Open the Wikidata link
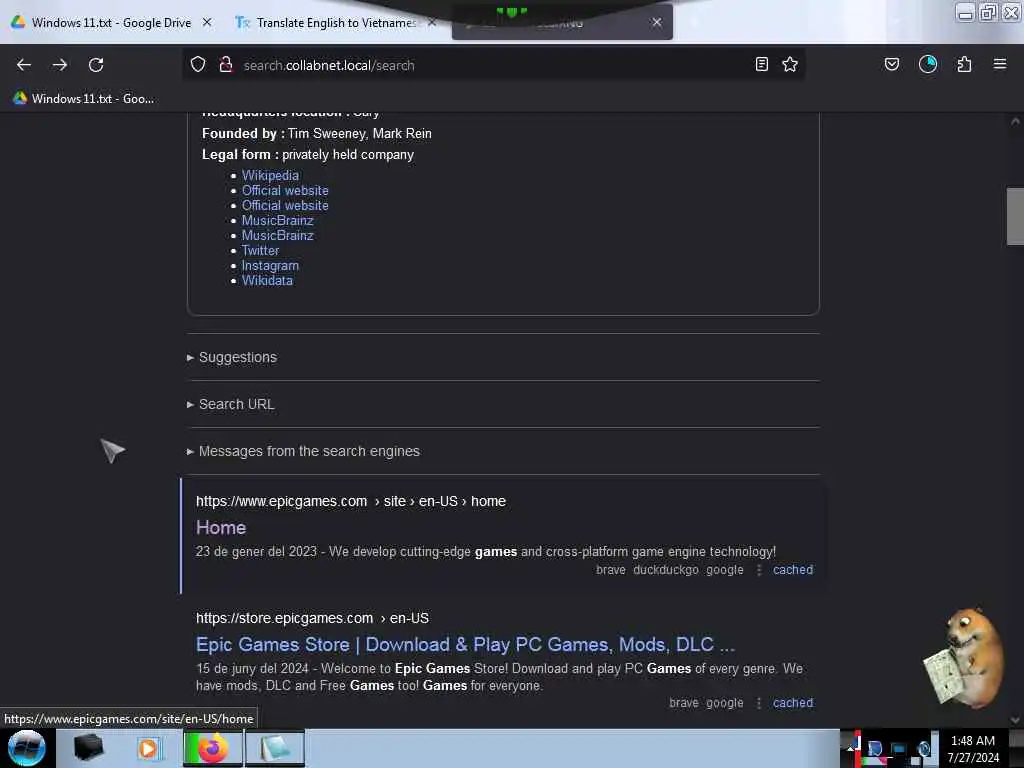Image resolution: width=1024 pixels, height=768 pixels. pos(267,280)
